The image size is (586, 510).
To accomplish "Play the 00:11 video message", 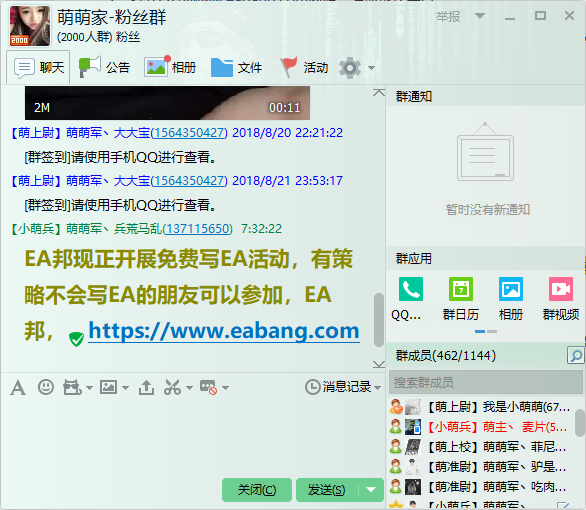I will [167, 103].
